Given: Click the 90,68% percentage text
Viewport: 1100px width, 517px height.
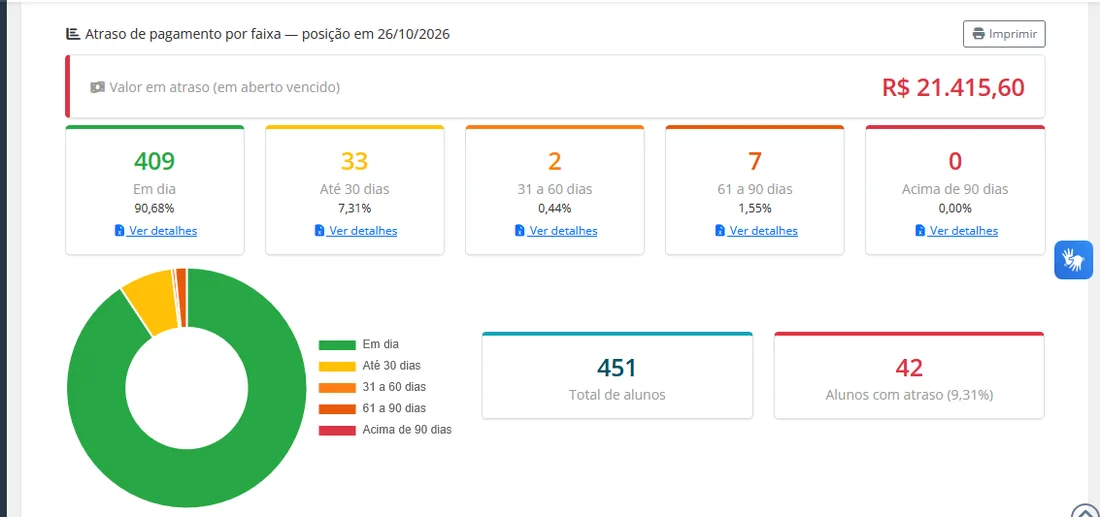Looking at the screenshot, I should point(154,208).
